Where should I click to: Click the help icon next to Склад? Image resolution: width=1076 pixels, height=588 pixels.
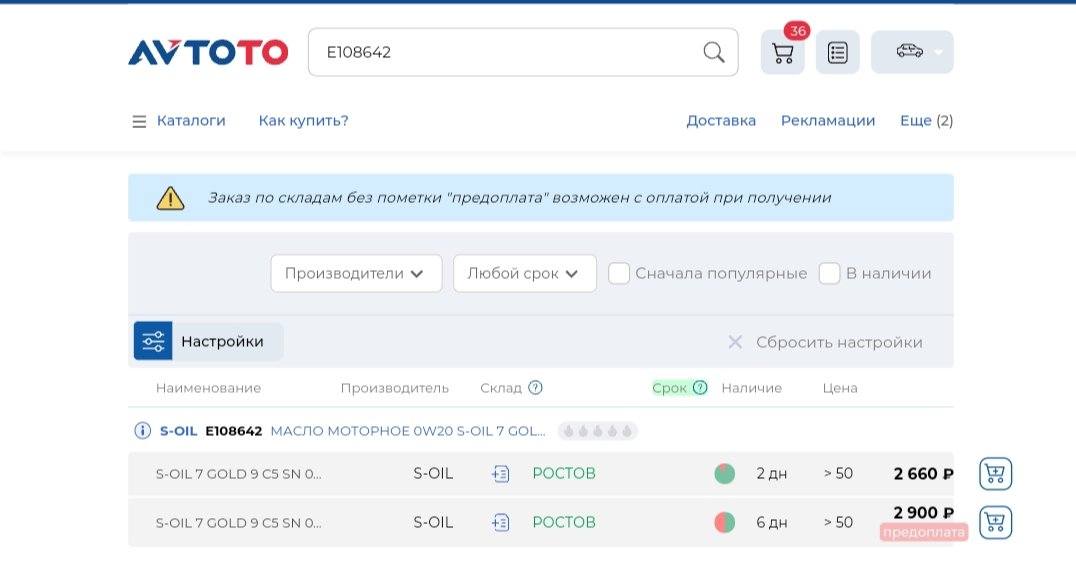point(535,388)
